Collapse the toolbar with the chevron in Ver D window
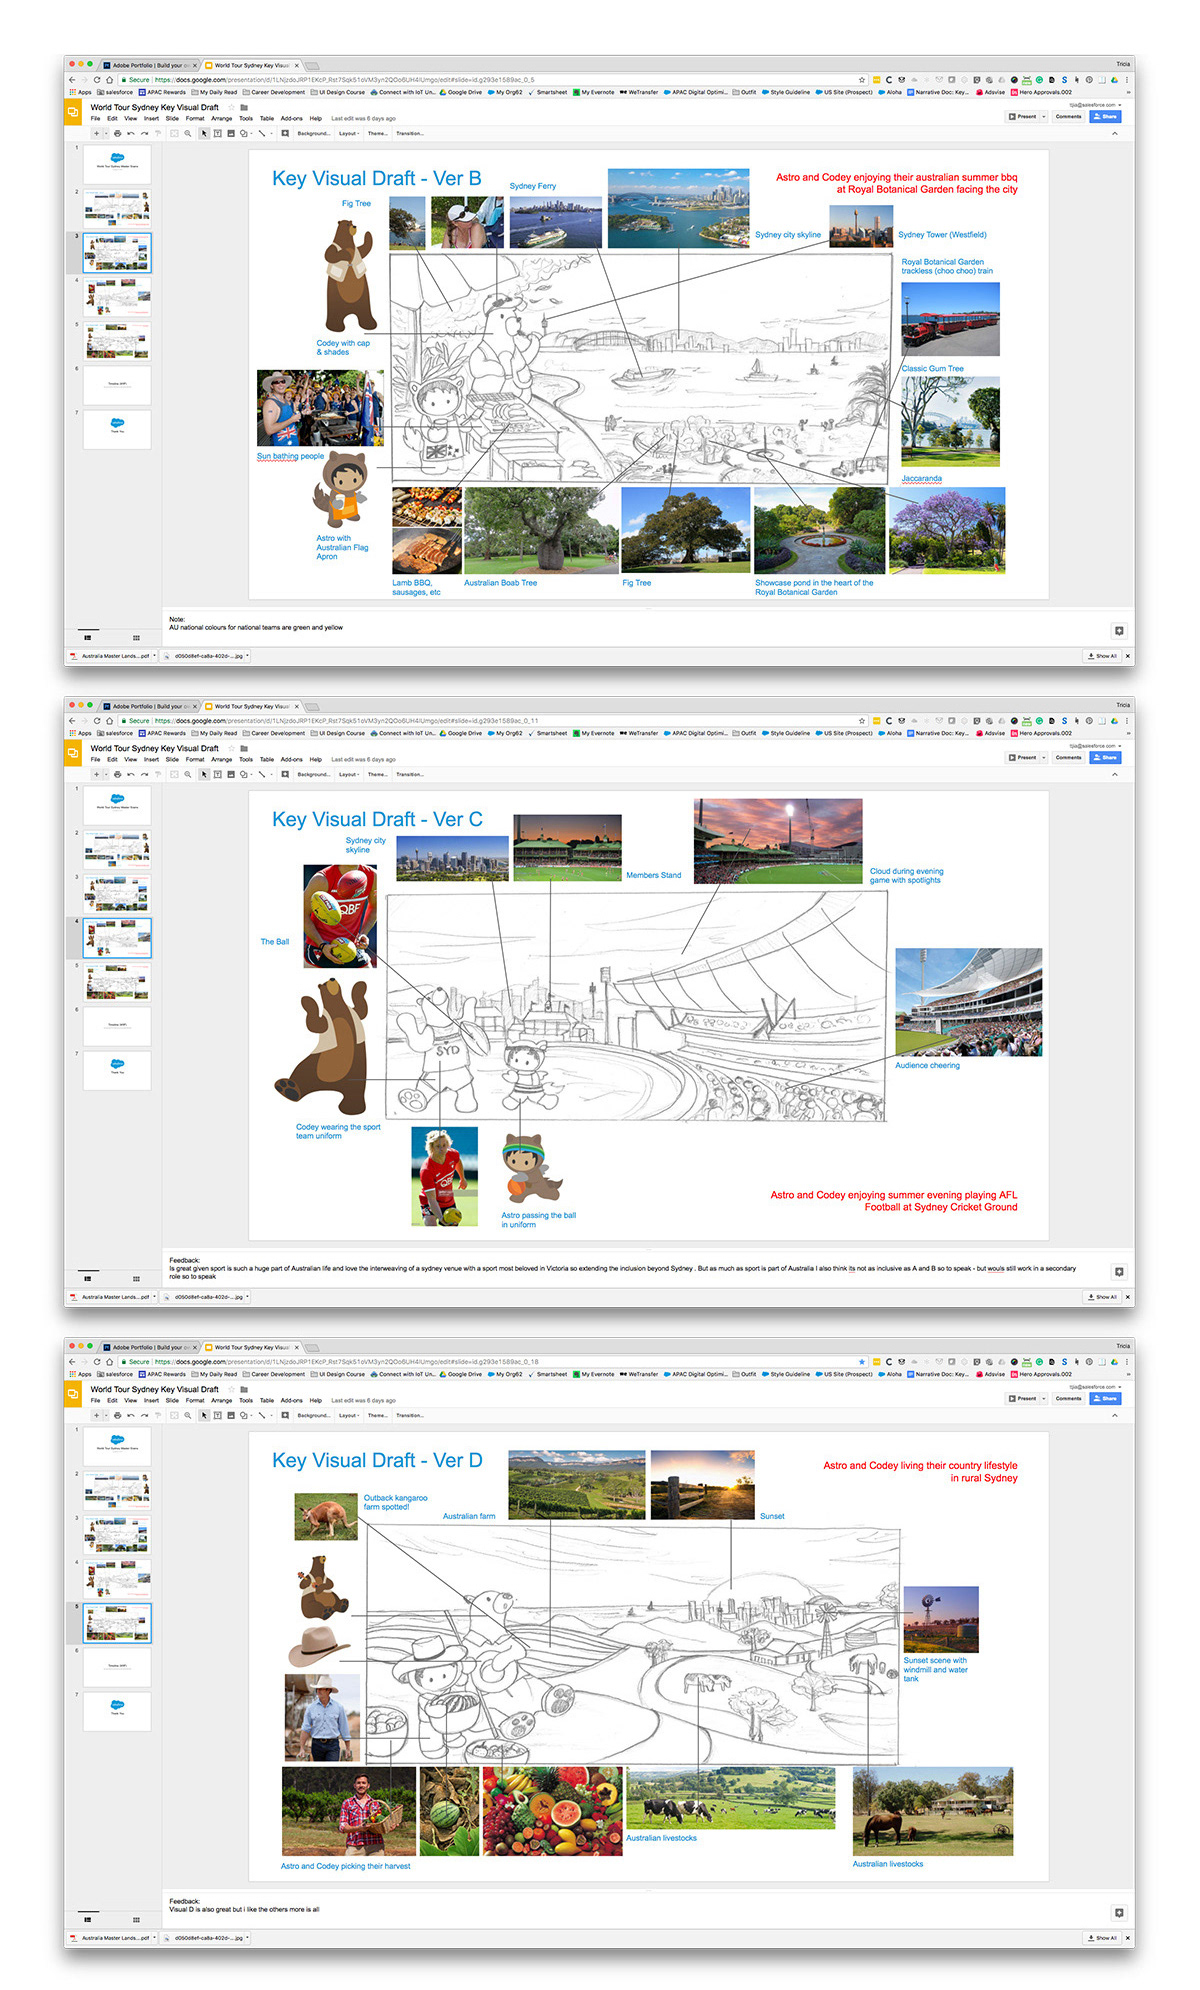 [x=1115, y=1415]
